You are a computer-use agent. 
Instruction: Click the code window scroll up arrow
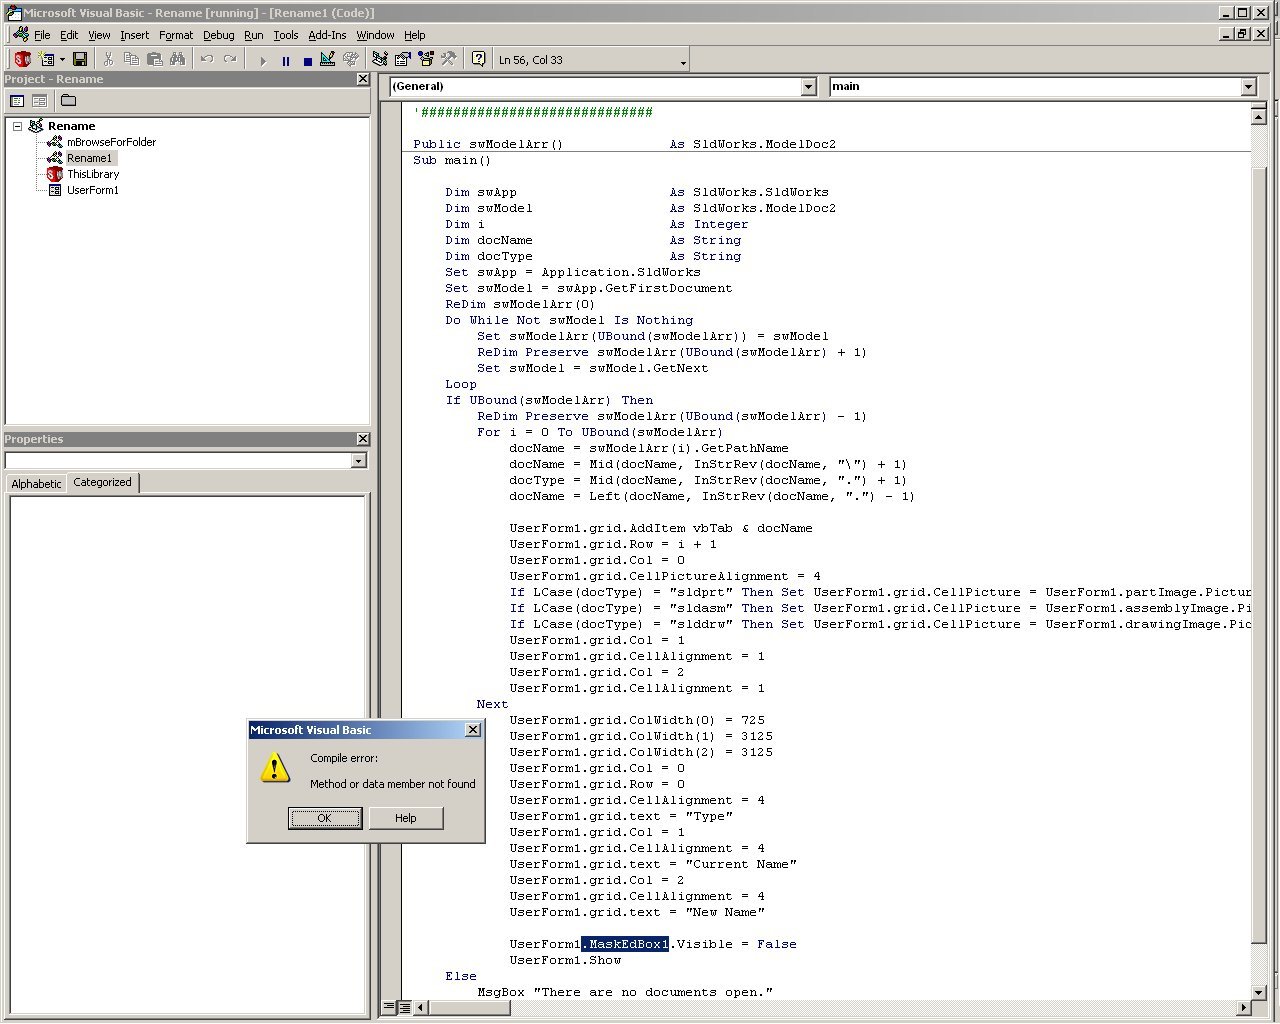click(1259, 117)
